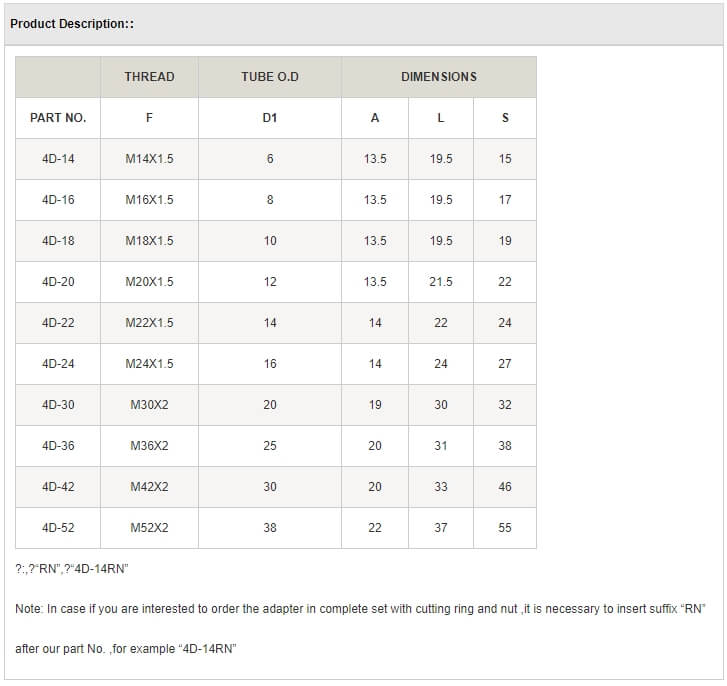This screenshot has width=727, height=686.
Task: Click part number 4D-16 in table
Action: point(58,200)
